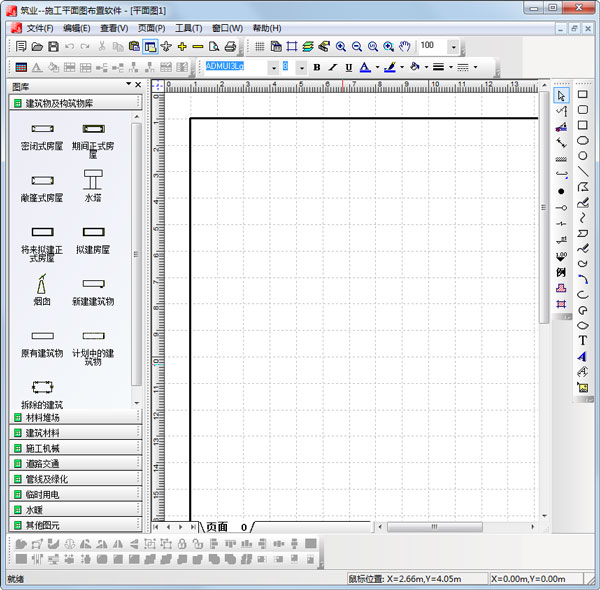
Task: Expand the 临时用电 library section
Action: [75, 494]
